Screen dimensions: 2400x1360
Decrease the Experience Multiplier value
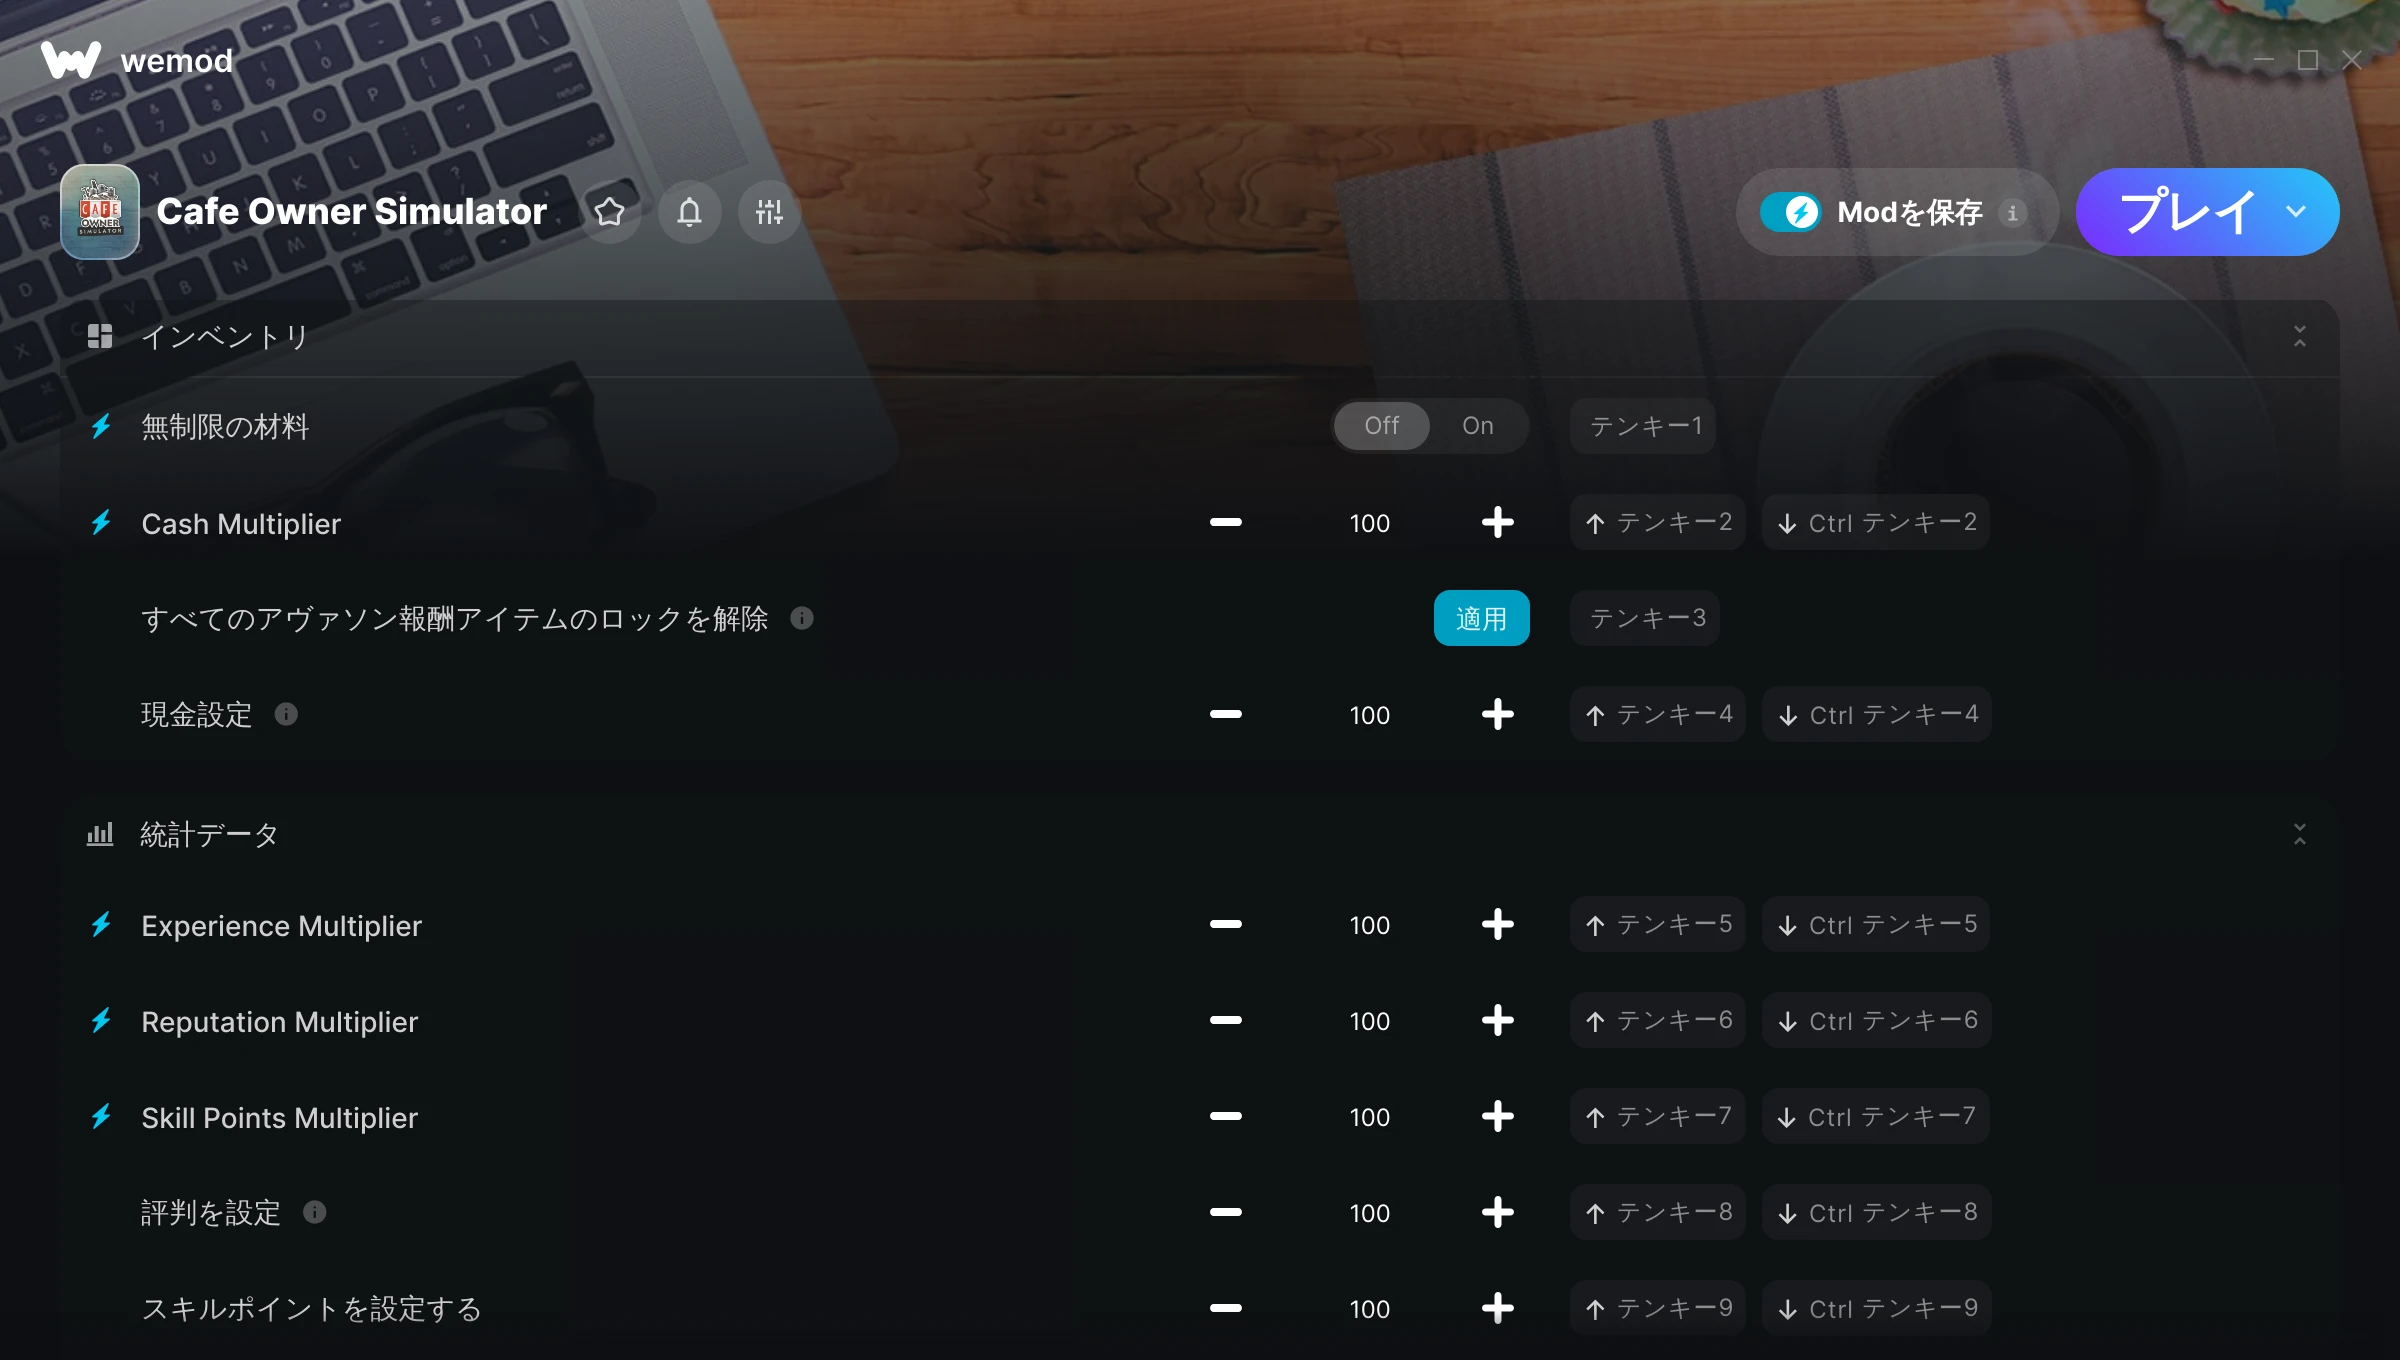coord(1225,924)
